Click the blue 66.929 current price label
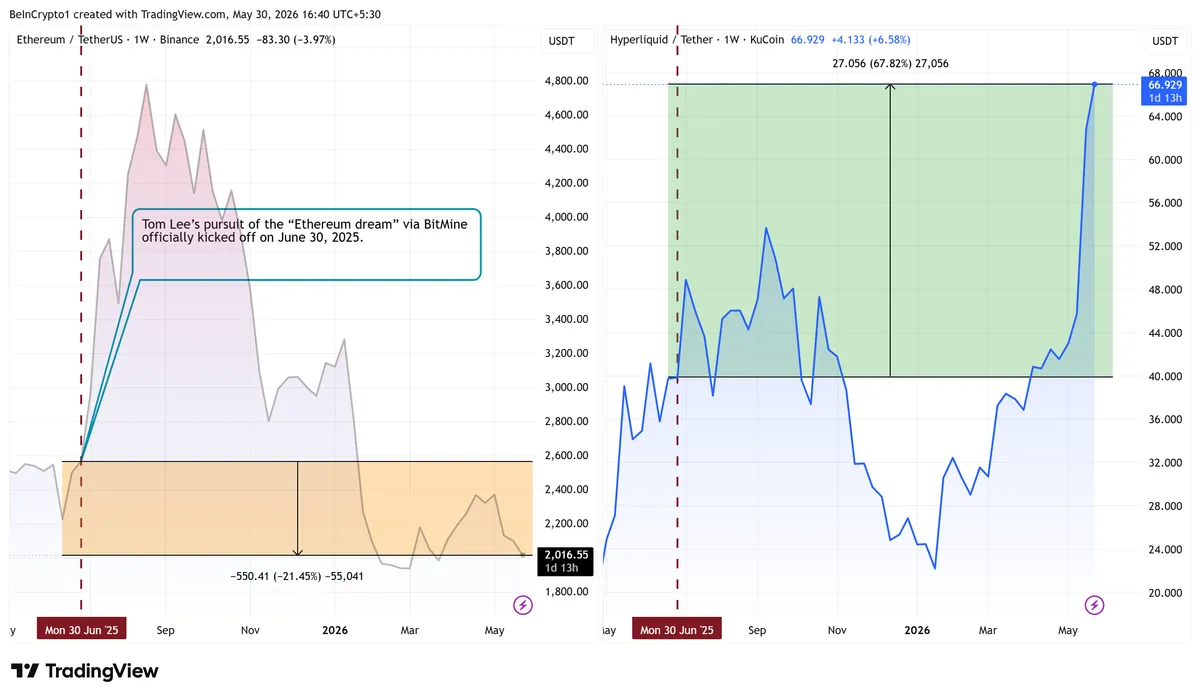Image resolution: width=1200 pixels, height=699 pixels. 1162,90
